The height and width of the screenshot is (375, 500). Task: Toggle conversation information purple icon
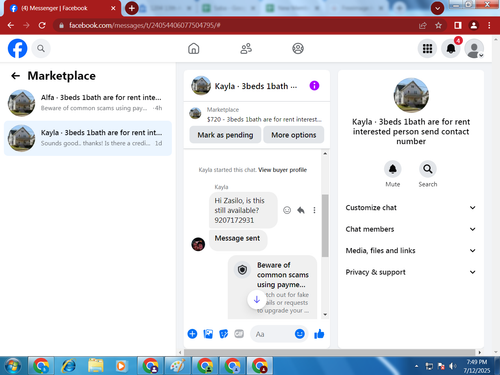coord(314,86)
